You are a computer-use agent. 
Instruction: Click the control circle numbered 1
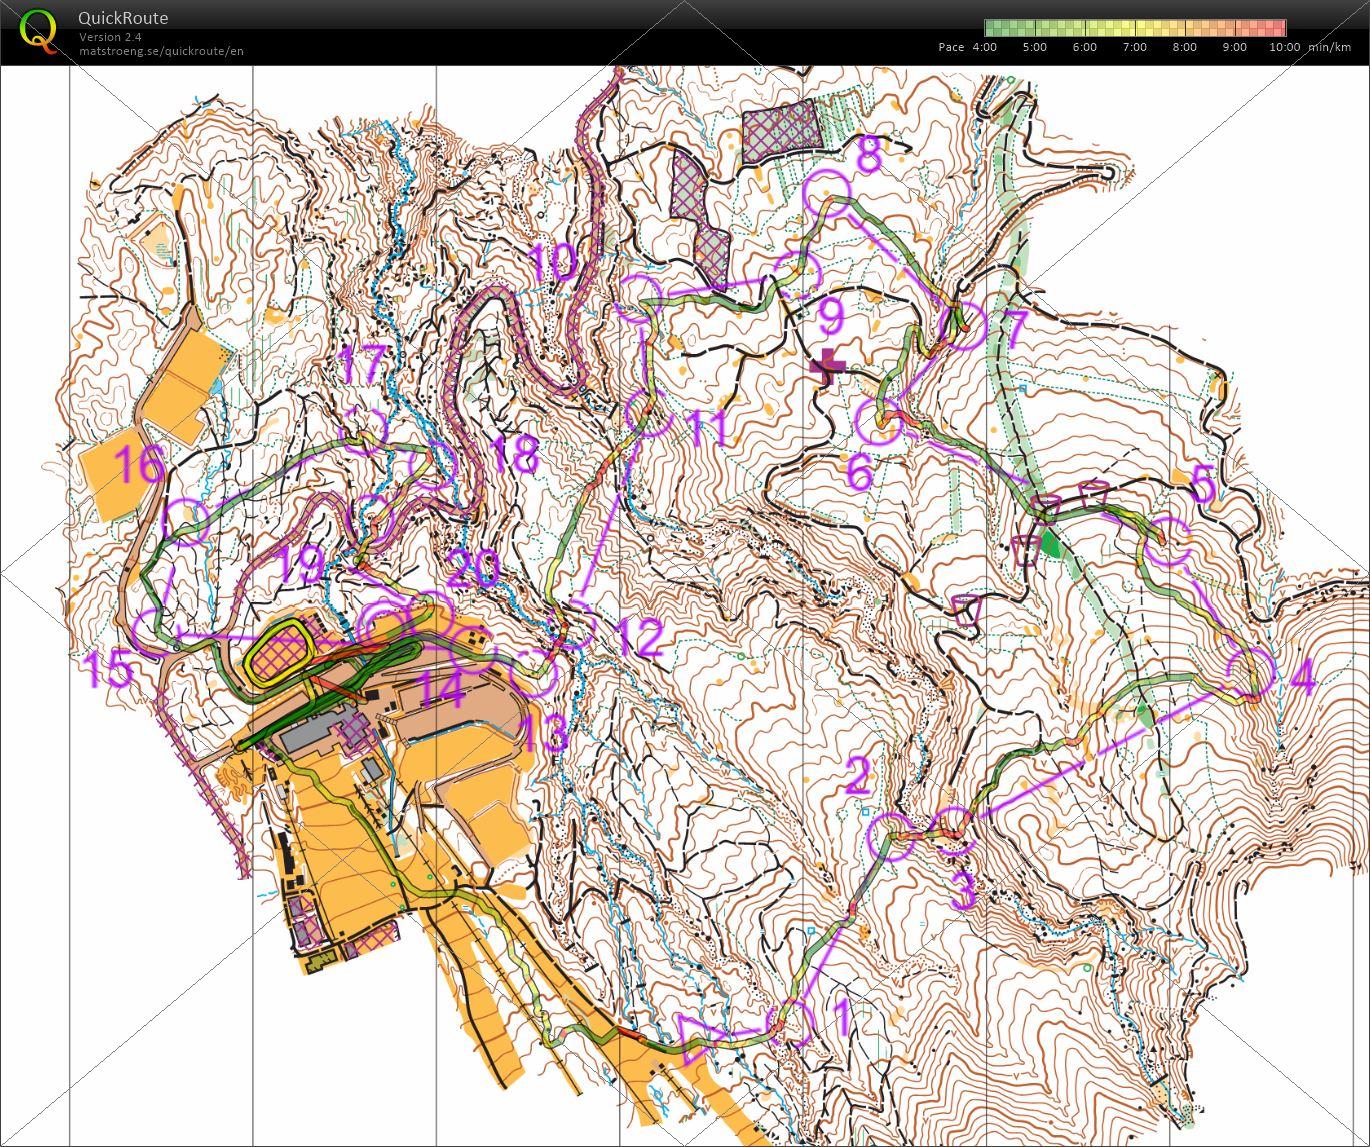point(791,1020)
